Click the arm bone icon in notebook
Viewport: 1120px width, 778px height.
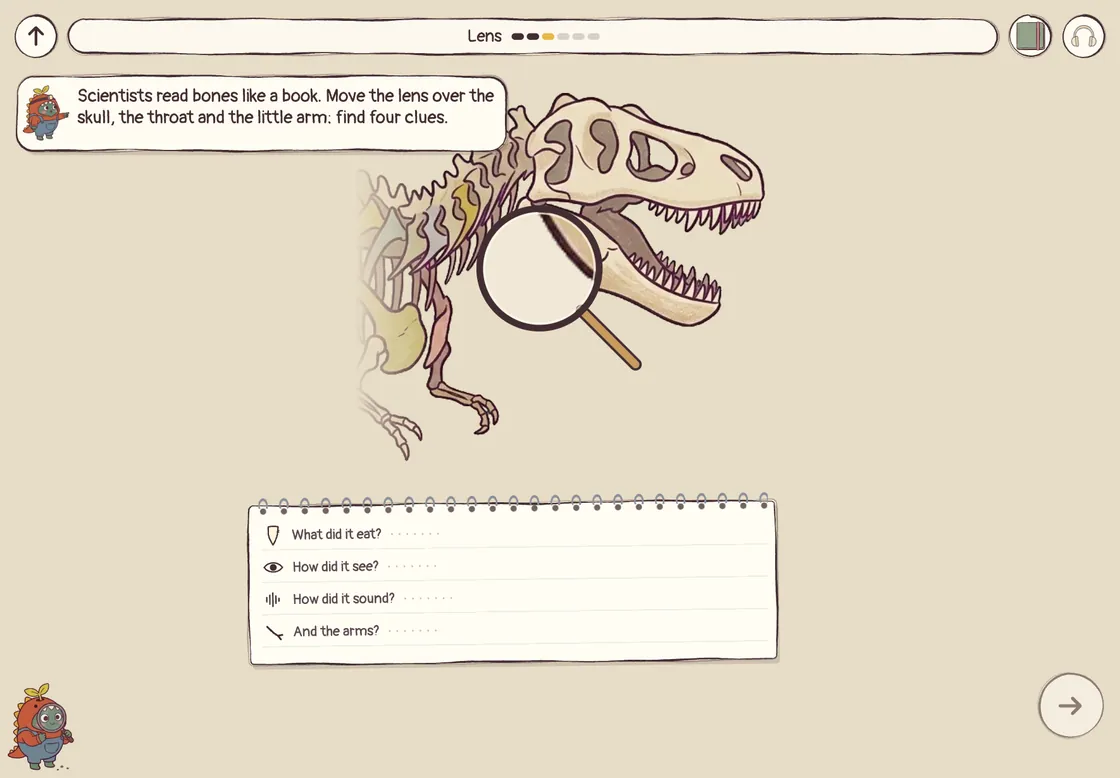coord(274,632)
